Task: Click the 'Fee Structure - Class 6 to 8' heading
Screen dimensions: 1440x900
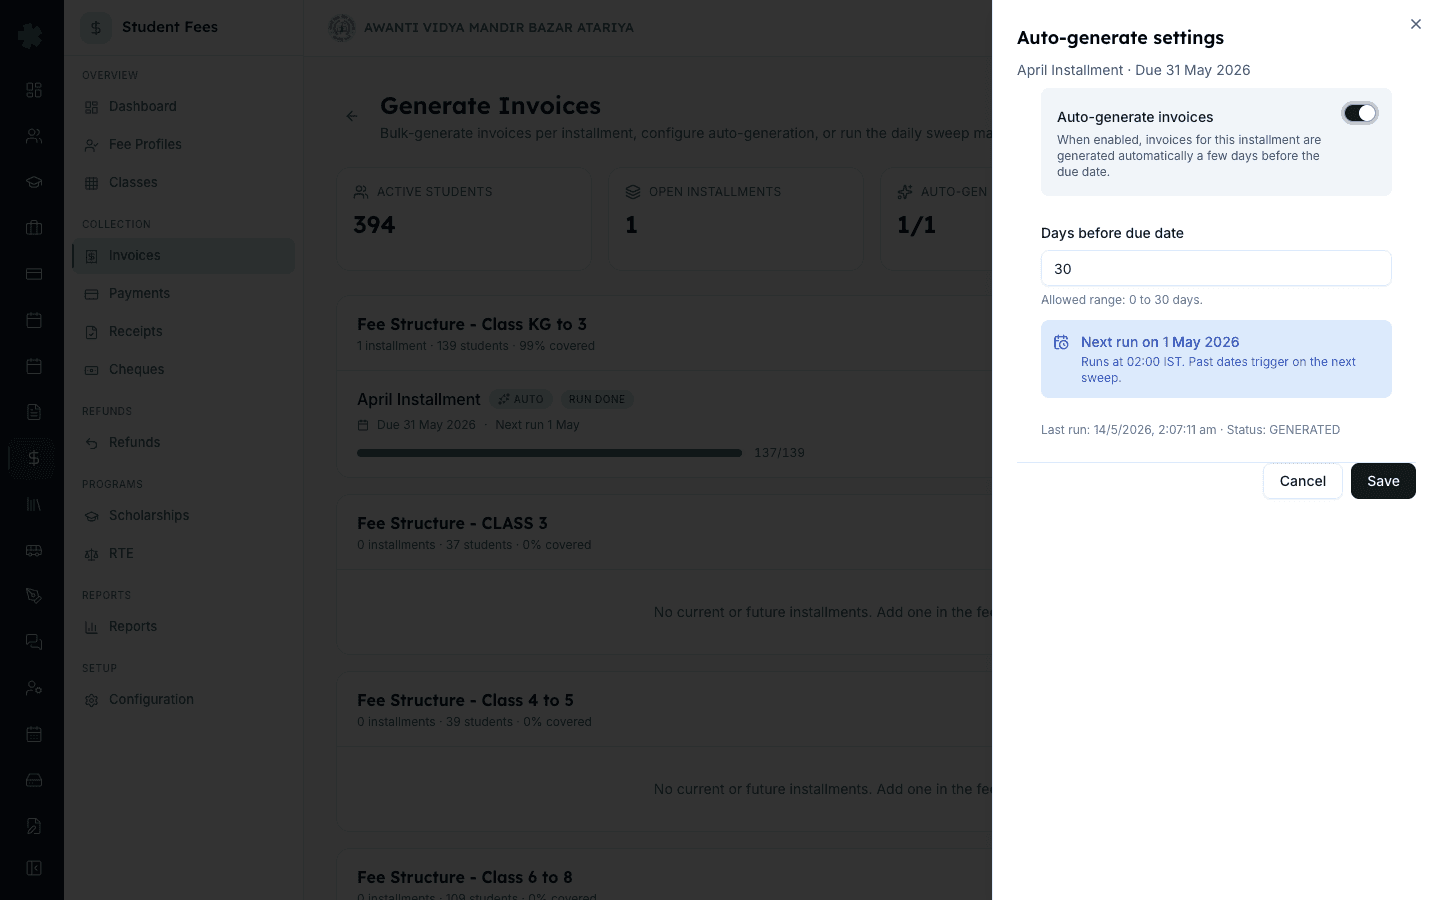Action: (x=465, y=877)
